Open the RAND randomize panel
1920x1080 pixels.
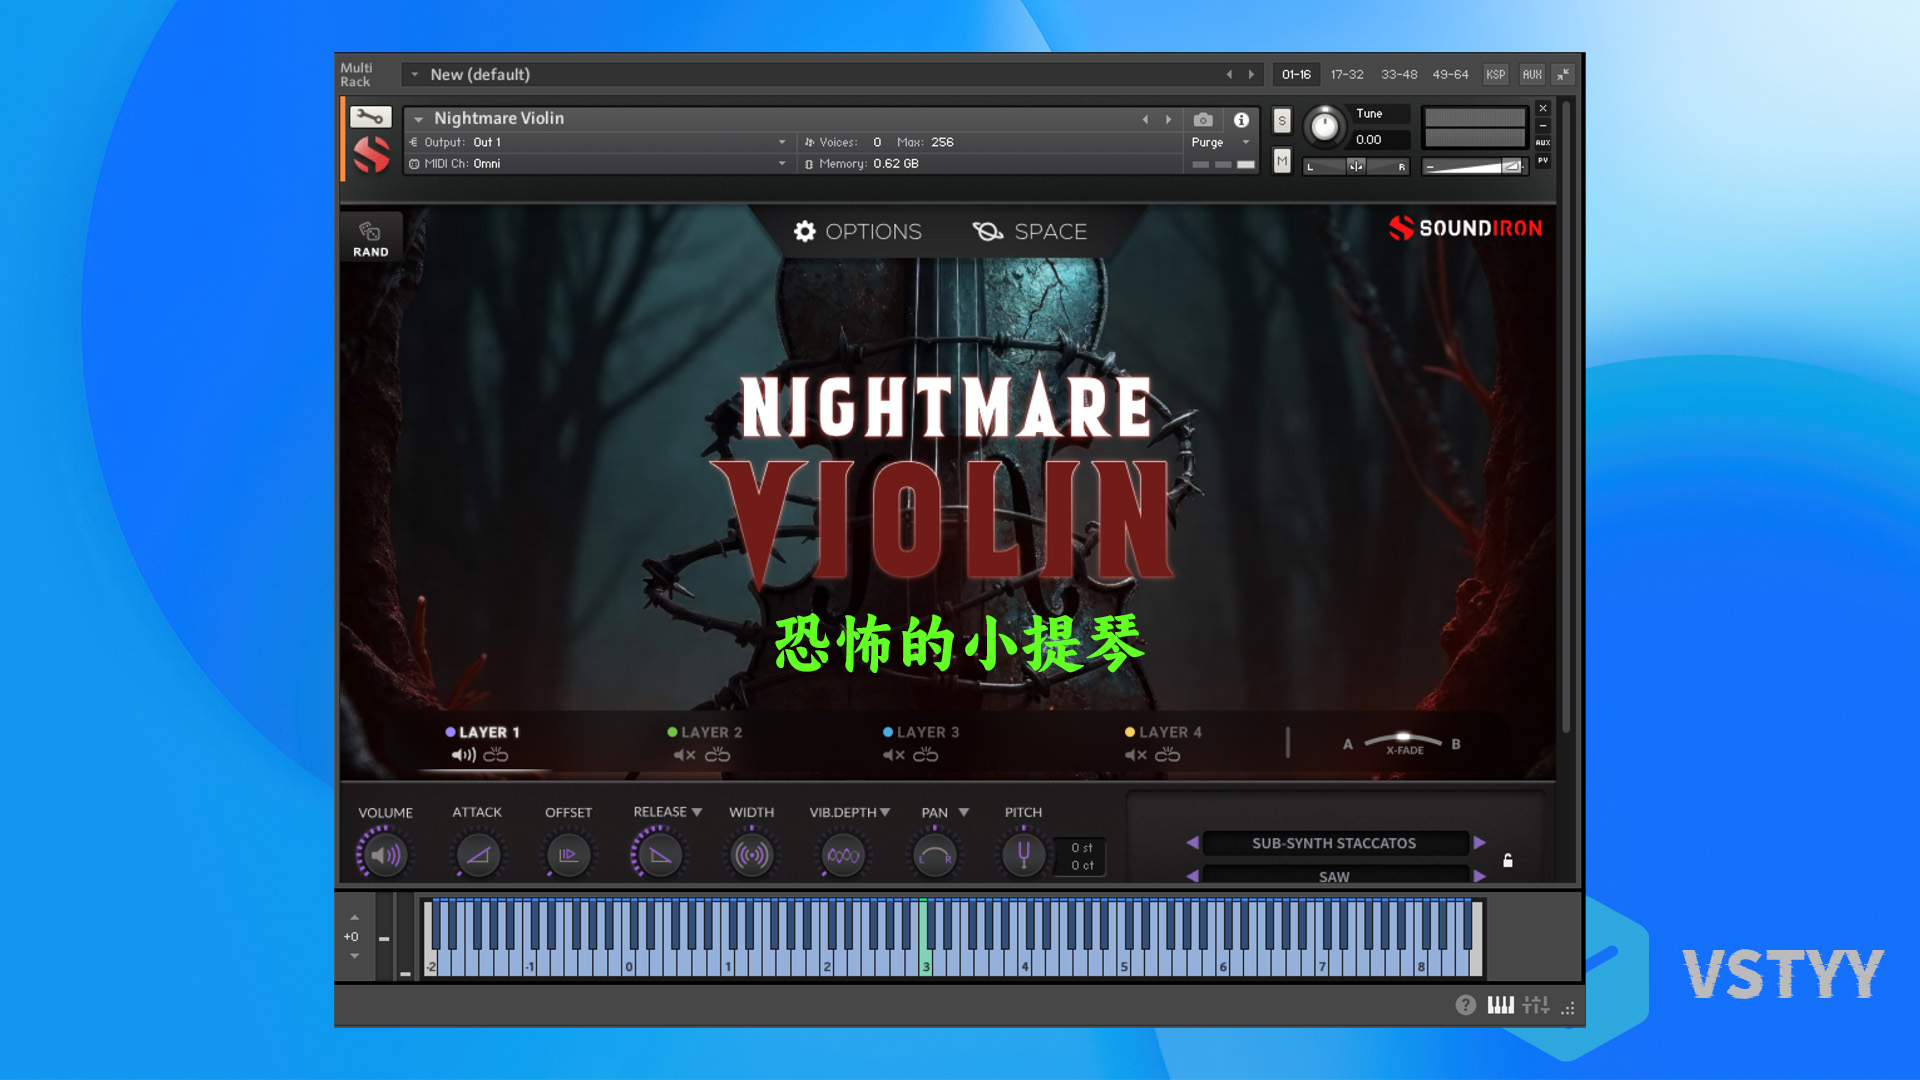coord(370,236)
